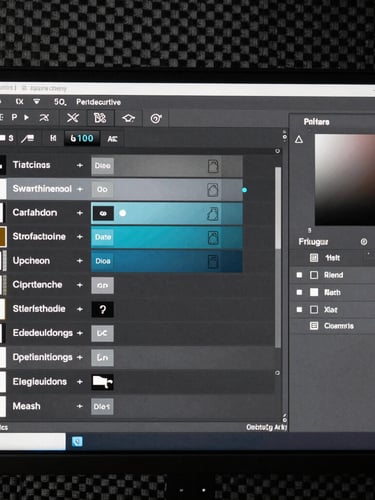Viewport: 375px width, 500px height.
Task: Open the dropdown arrow in the top bar
Action: point(36,101)
